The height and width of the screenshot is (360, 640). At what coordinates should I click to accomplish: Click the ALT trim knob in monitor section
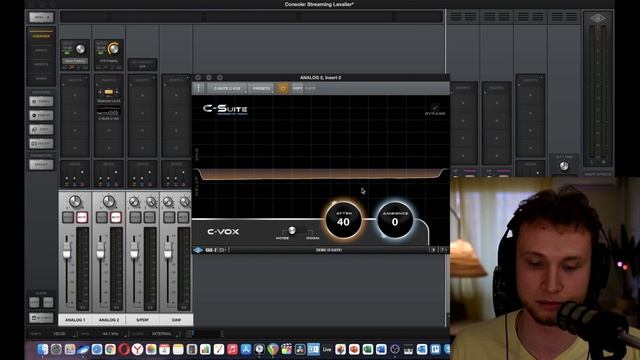[x=564, y=166]
